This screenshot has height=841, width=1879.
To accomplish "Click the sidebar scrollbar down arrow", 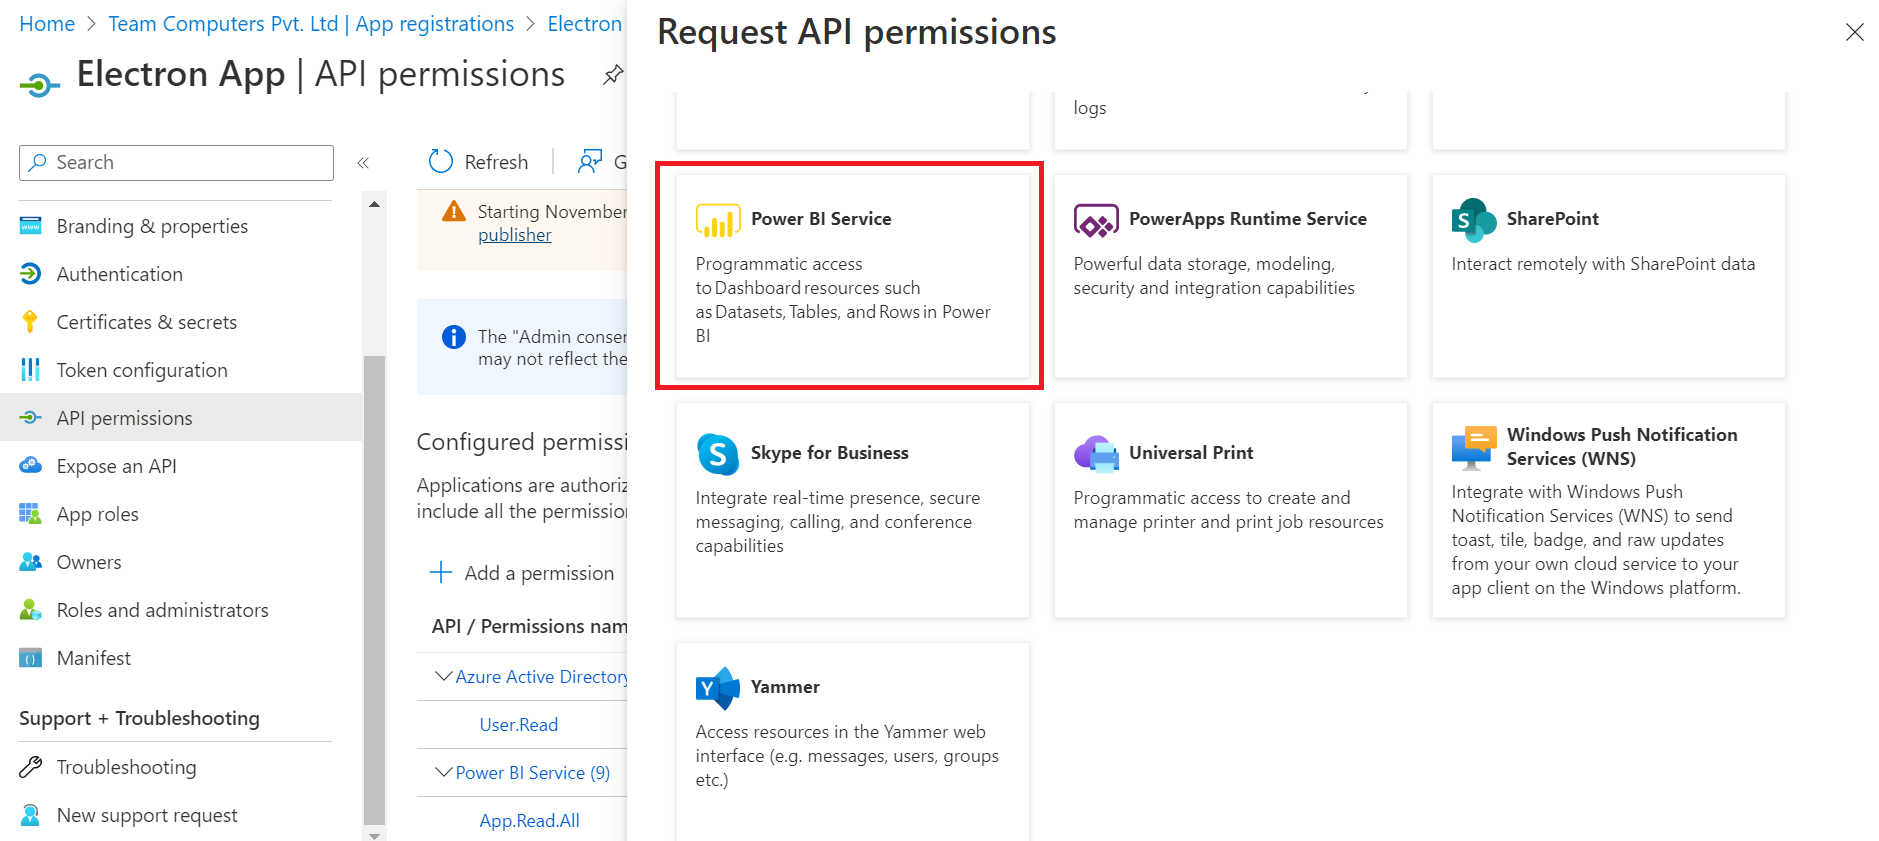I will (x=374, y=835).
